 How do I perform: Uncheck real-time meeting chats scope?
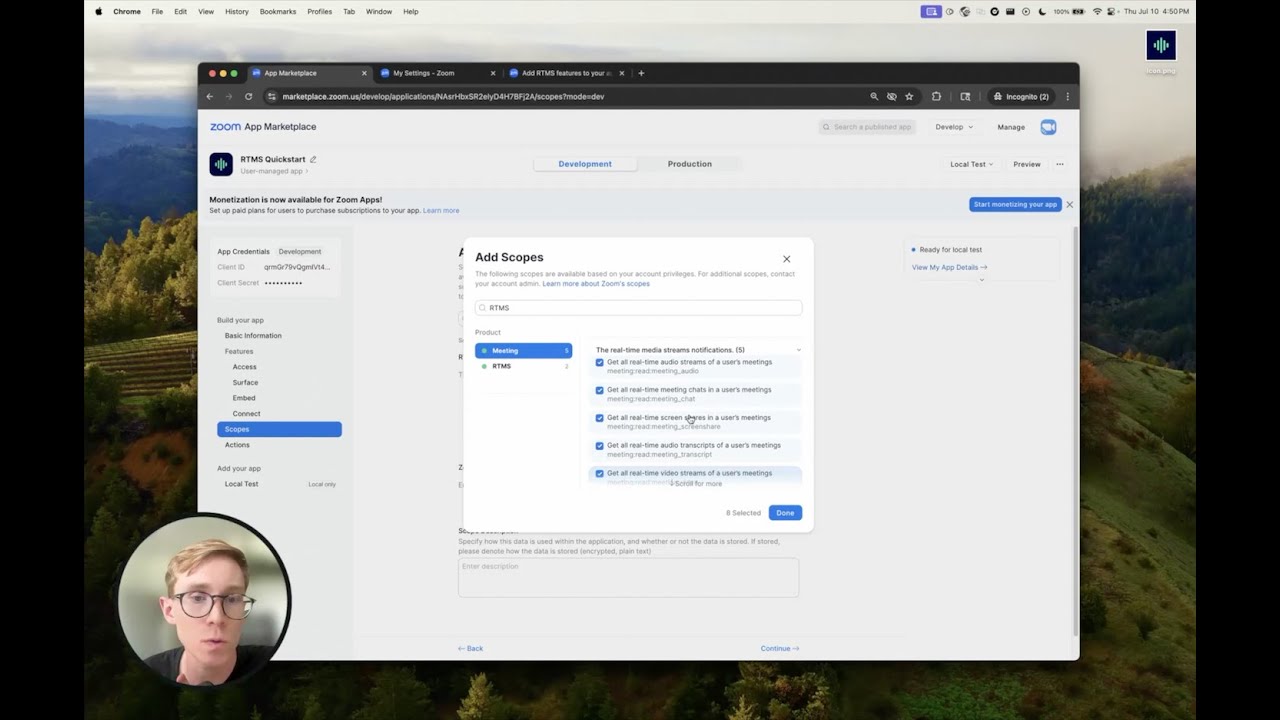coord(600,390)
